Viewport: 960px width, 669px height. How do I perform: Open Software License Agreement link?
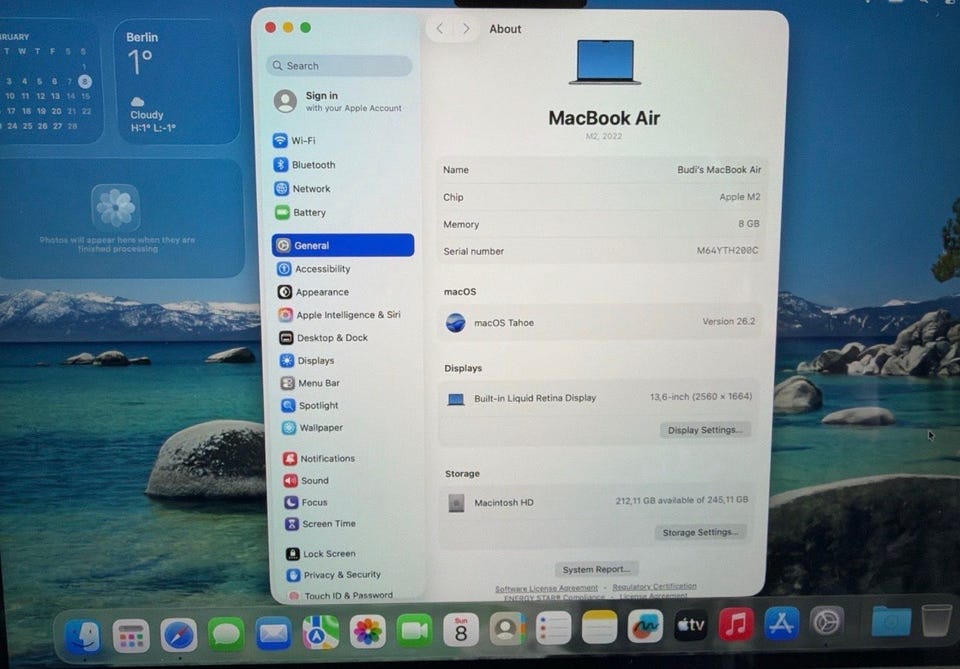point(546,588)
